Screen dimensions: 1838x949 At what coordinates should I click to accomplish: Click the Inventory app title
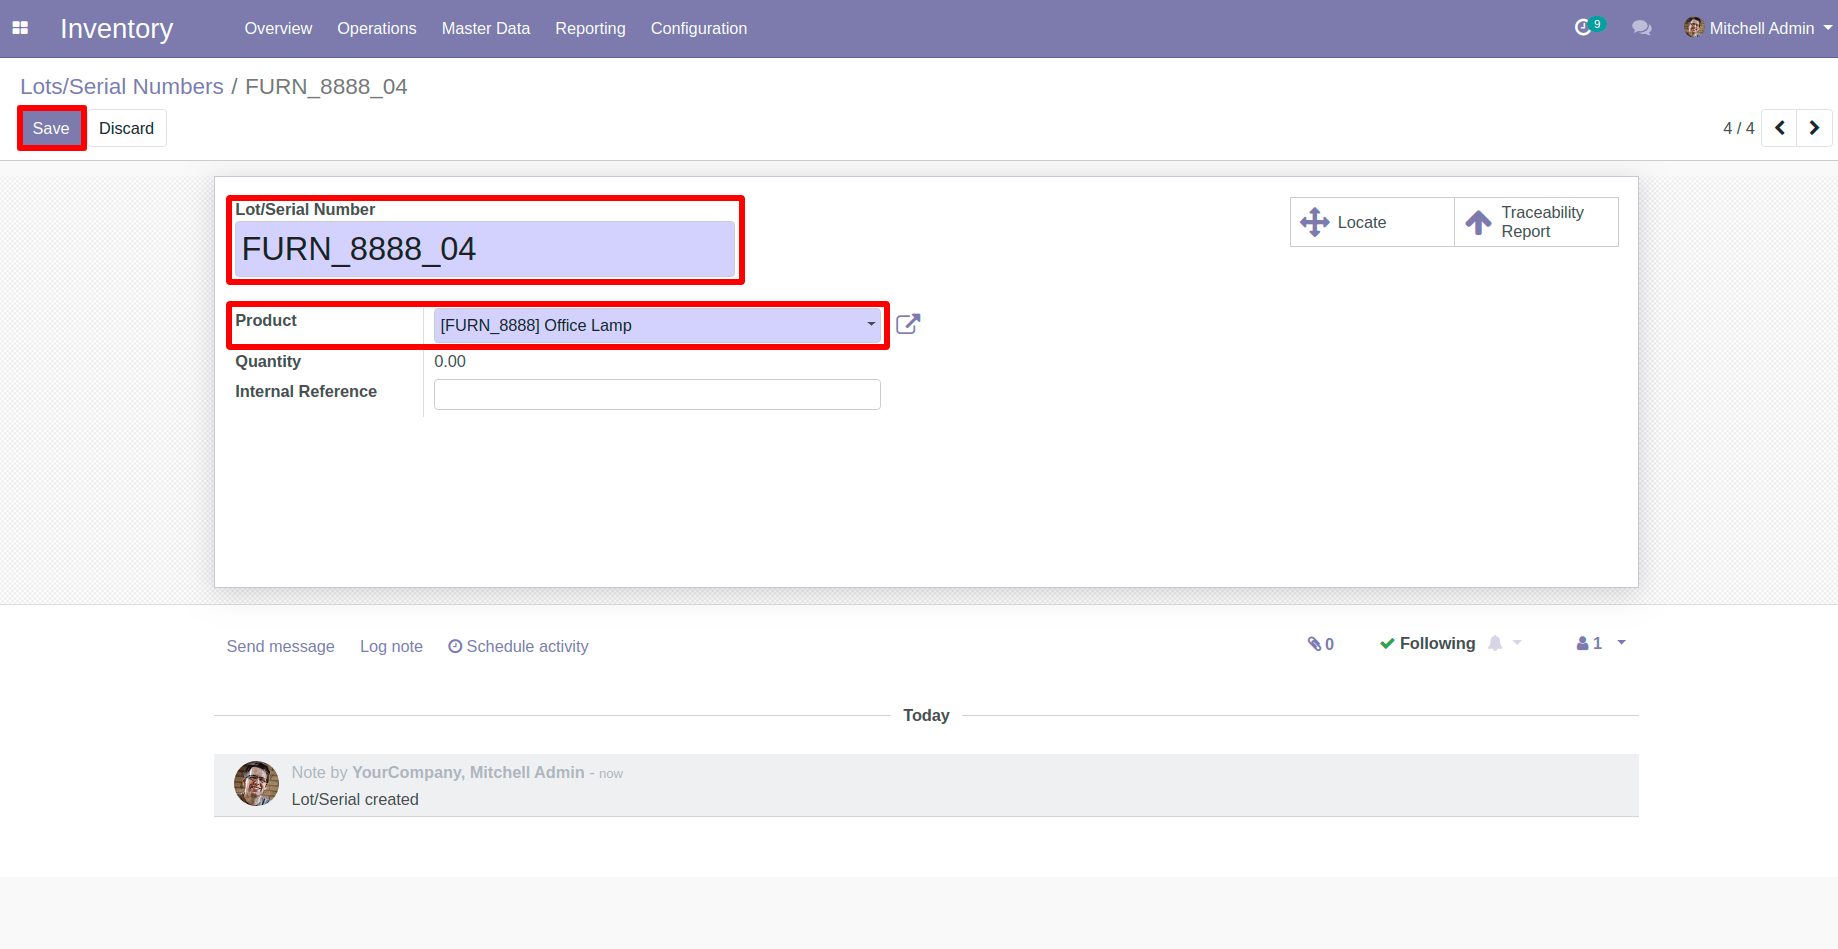tap(117, 28)
